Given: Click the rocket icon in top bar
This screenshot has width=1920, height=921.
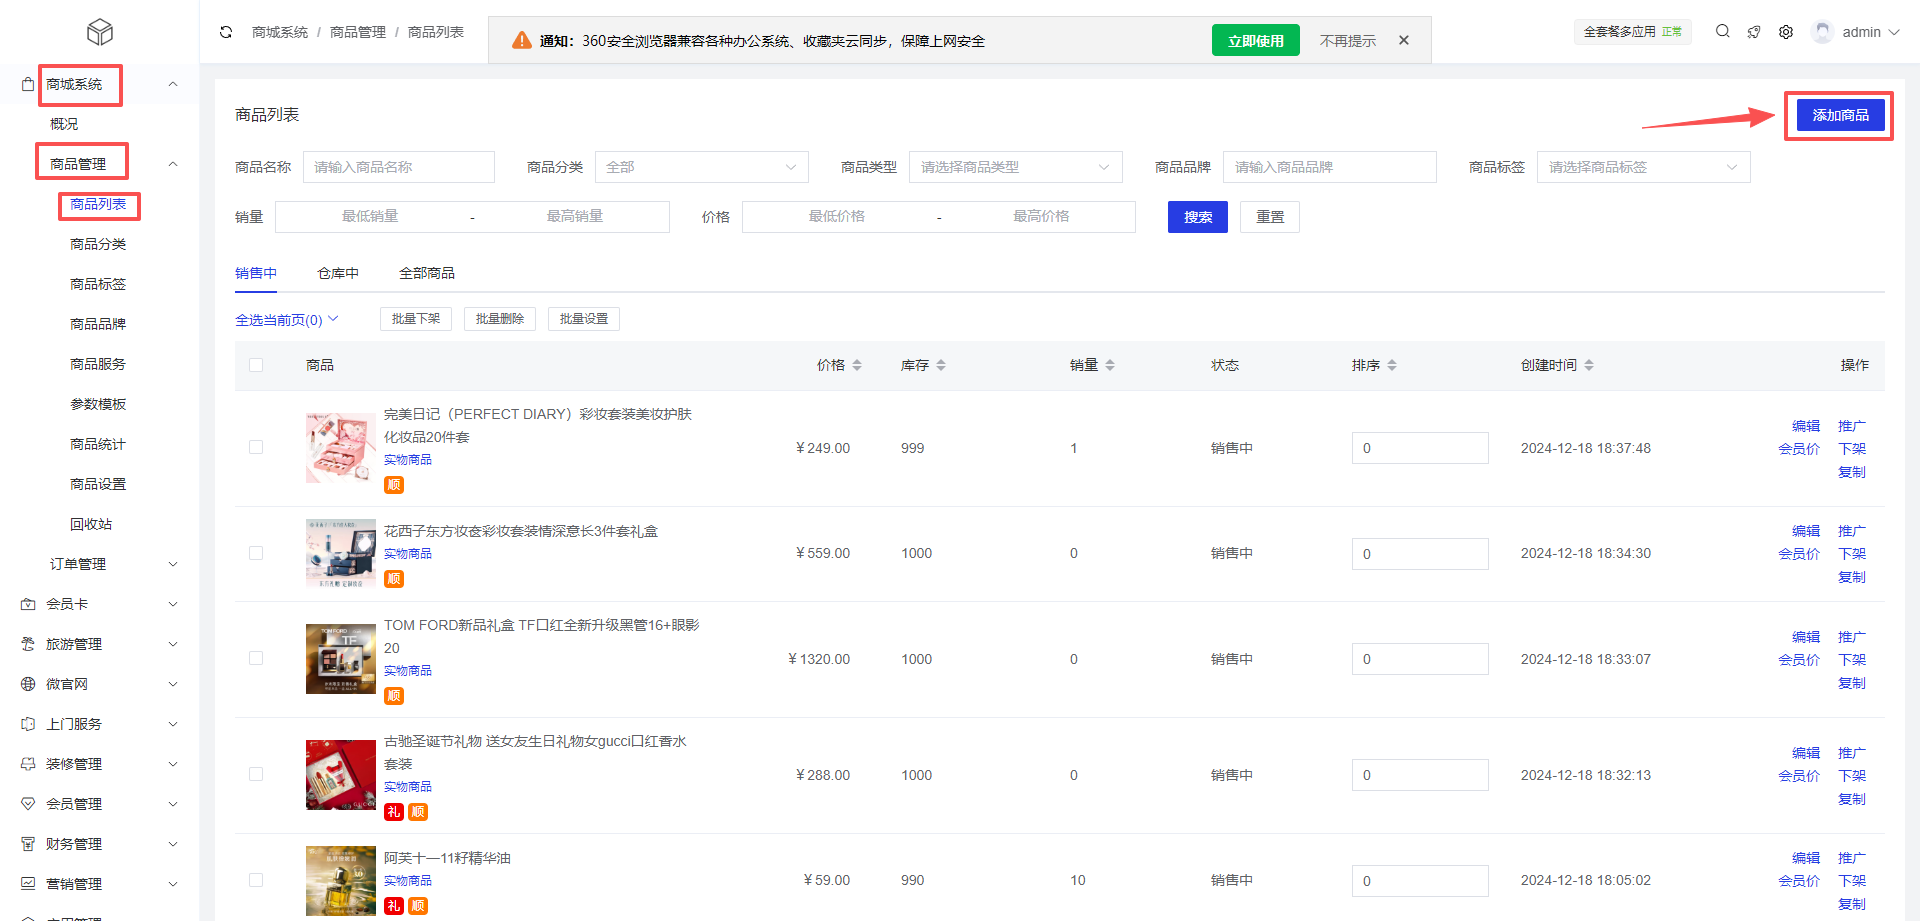Looking at the screenshot, I should click(1754, 32).
